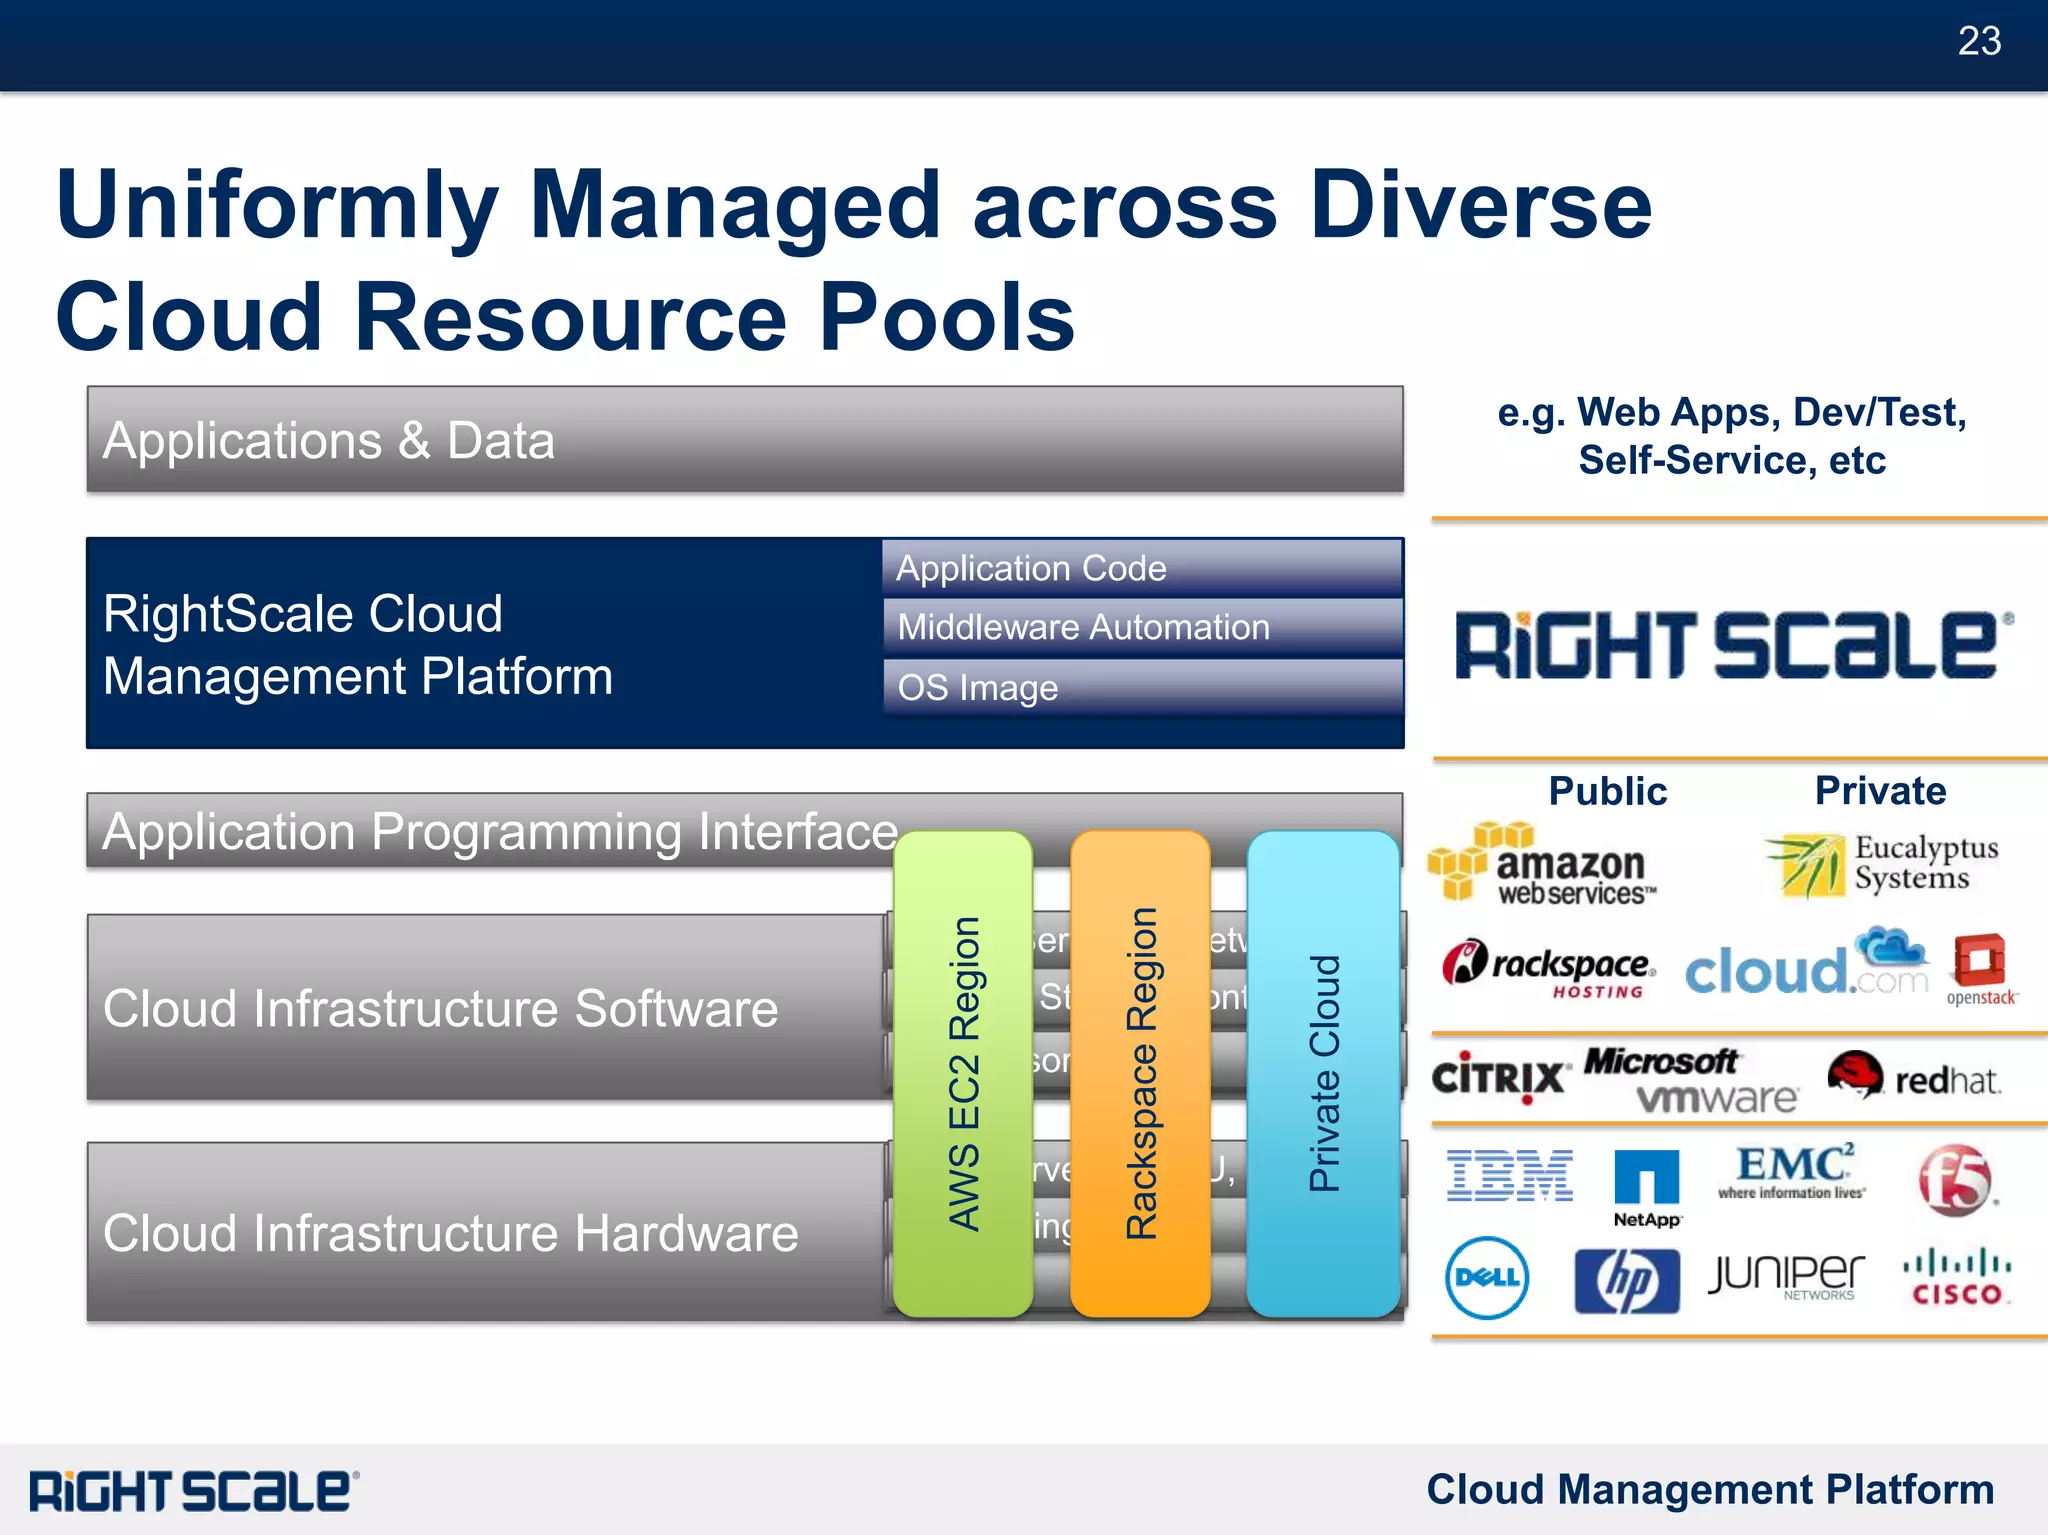Select the f5 red logo

pyautogui.click(x=1955, y=1180)
